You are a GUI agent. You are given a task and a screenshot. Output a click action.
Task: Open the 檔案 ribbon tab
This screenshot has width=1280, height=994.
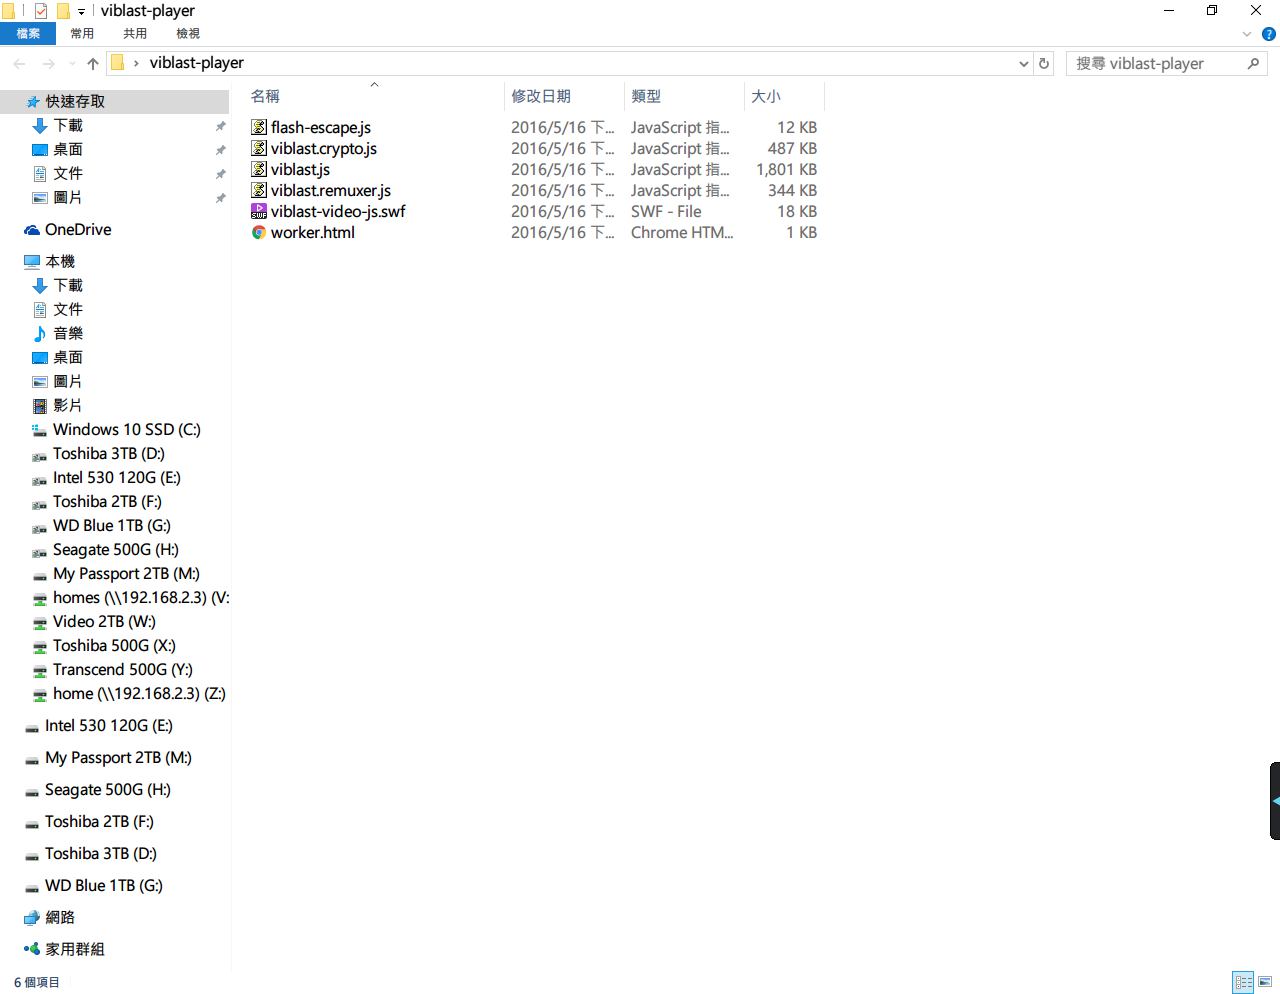coord(28,34)
